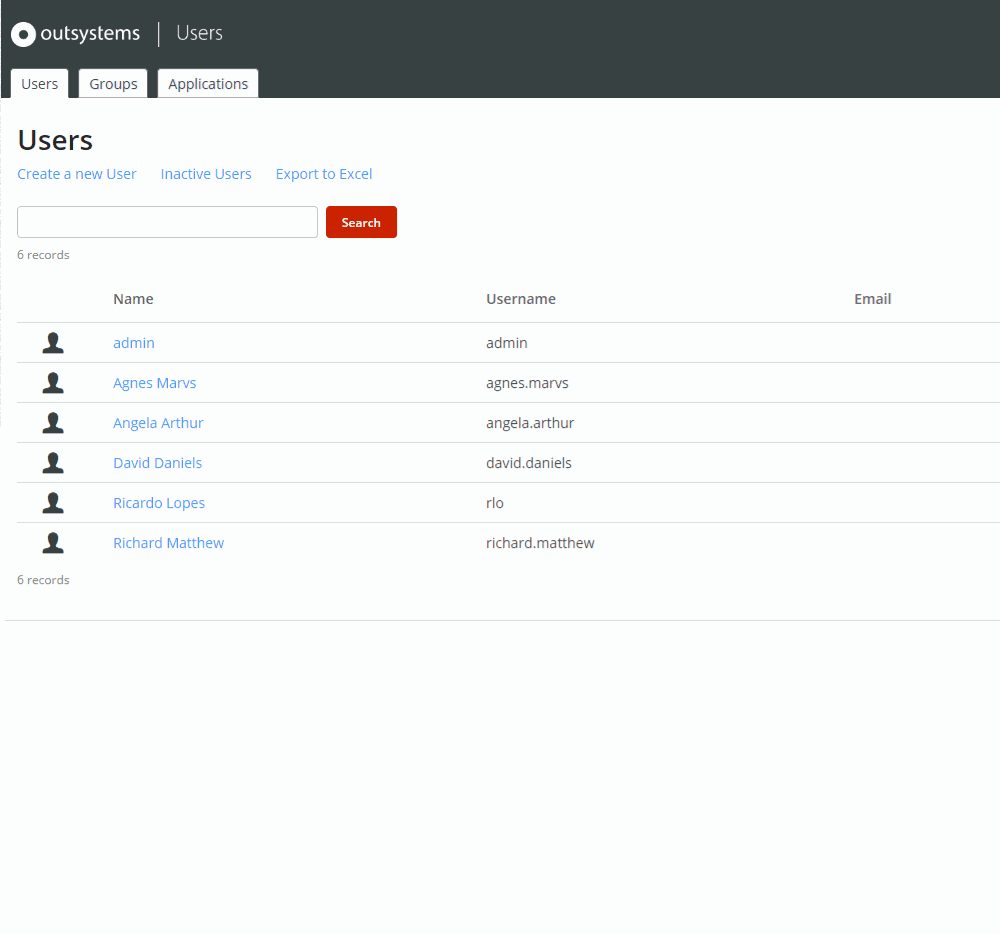Image resolution: width=1000 pixels, height=935 pixels.
Task: Click David Daniels avatar icon
Action: (52, 462)
